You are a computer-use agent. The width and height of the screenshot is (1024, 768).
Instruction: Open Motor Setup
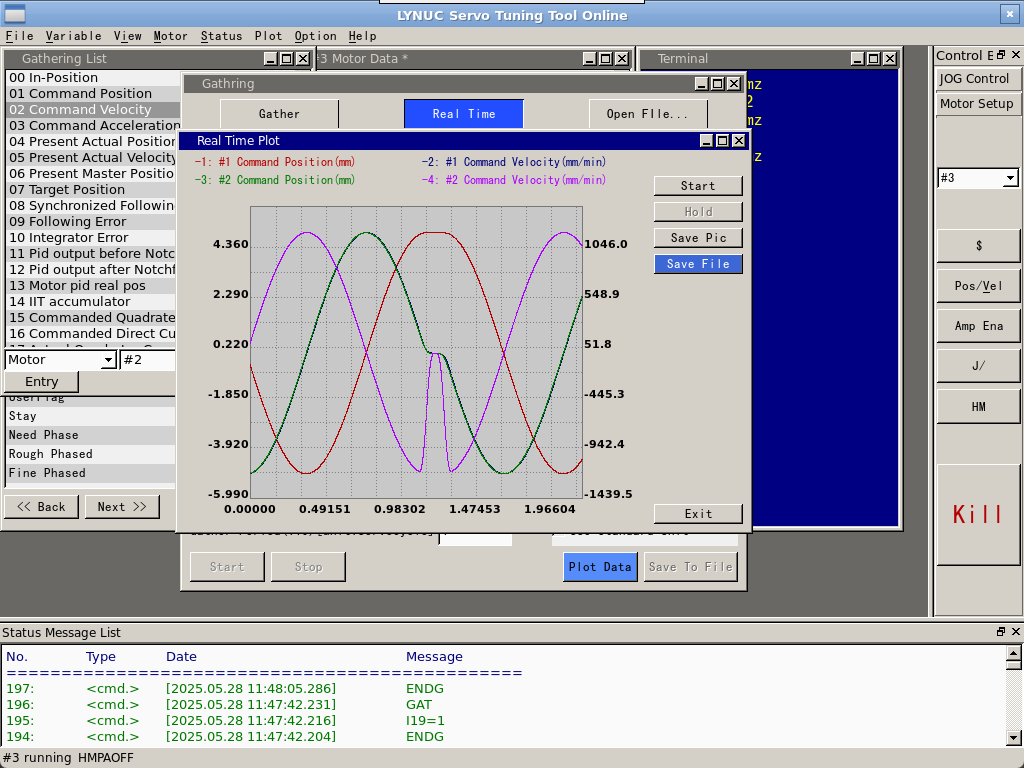pyautogui.click(x=978, y=104)
